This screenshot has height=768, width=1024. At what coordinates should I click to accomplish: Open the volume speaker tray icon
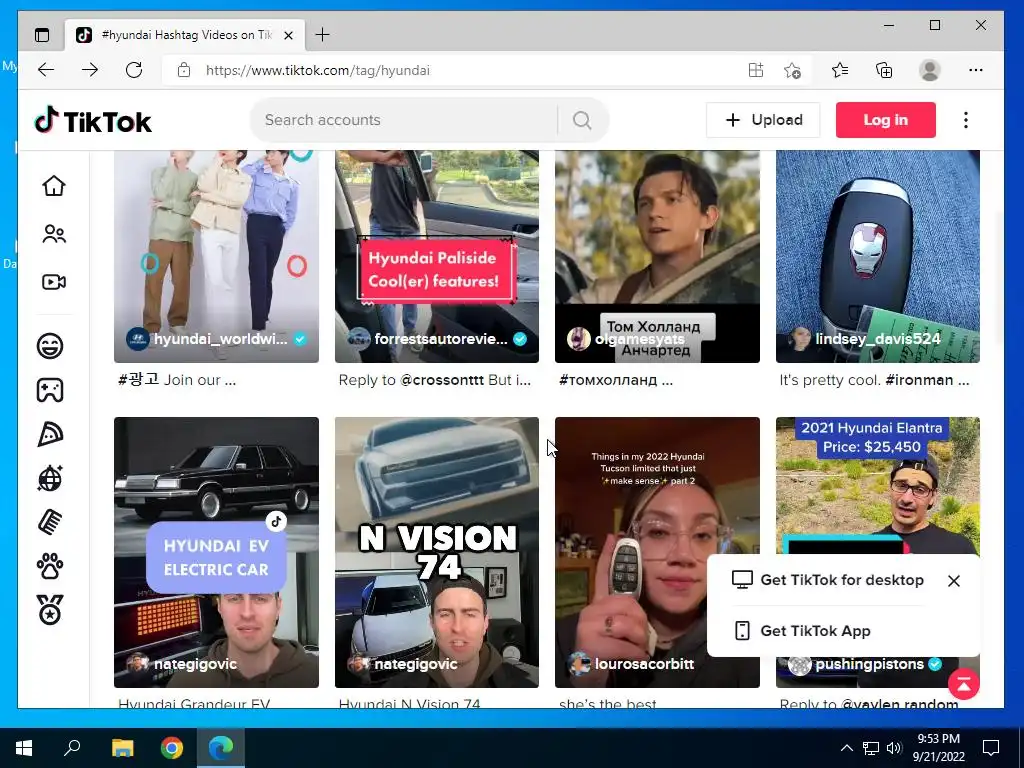(894, 748)
